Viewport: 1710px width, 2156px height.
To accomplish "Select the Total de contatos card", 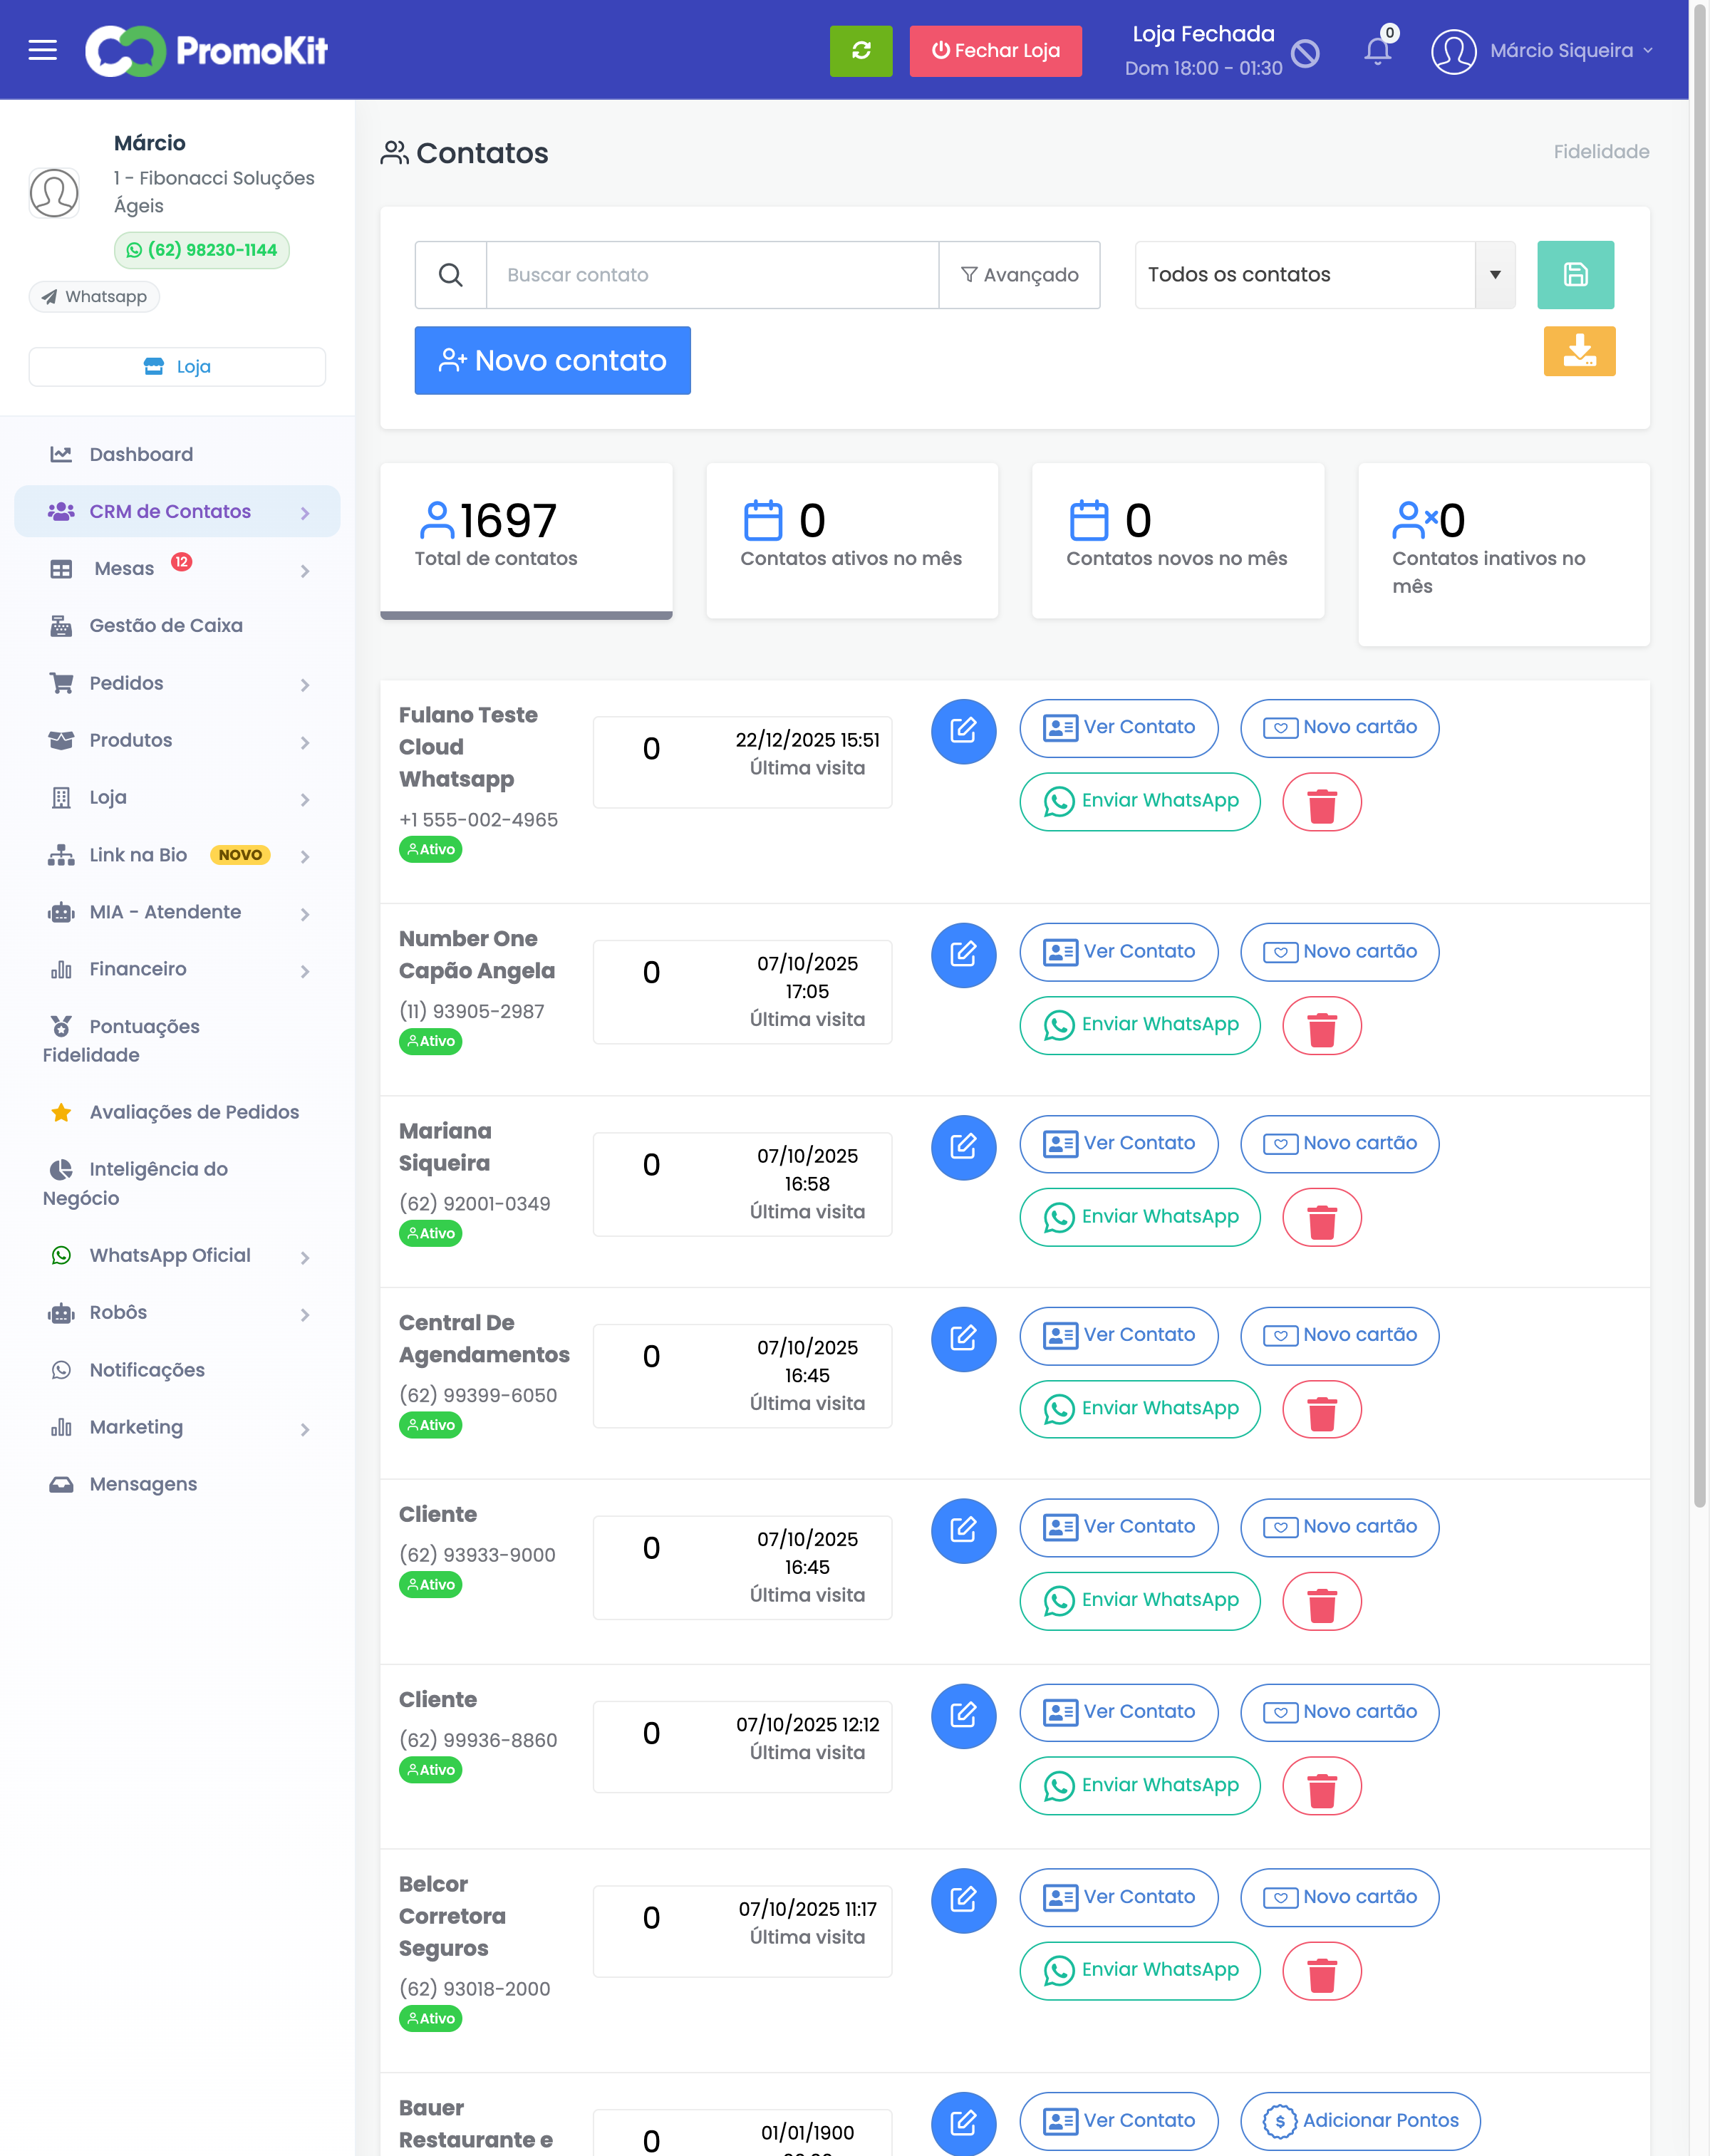I will [526, 541].
